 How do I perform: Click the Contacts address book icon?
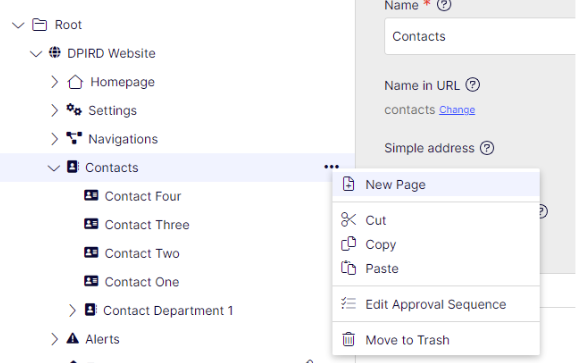73,166
